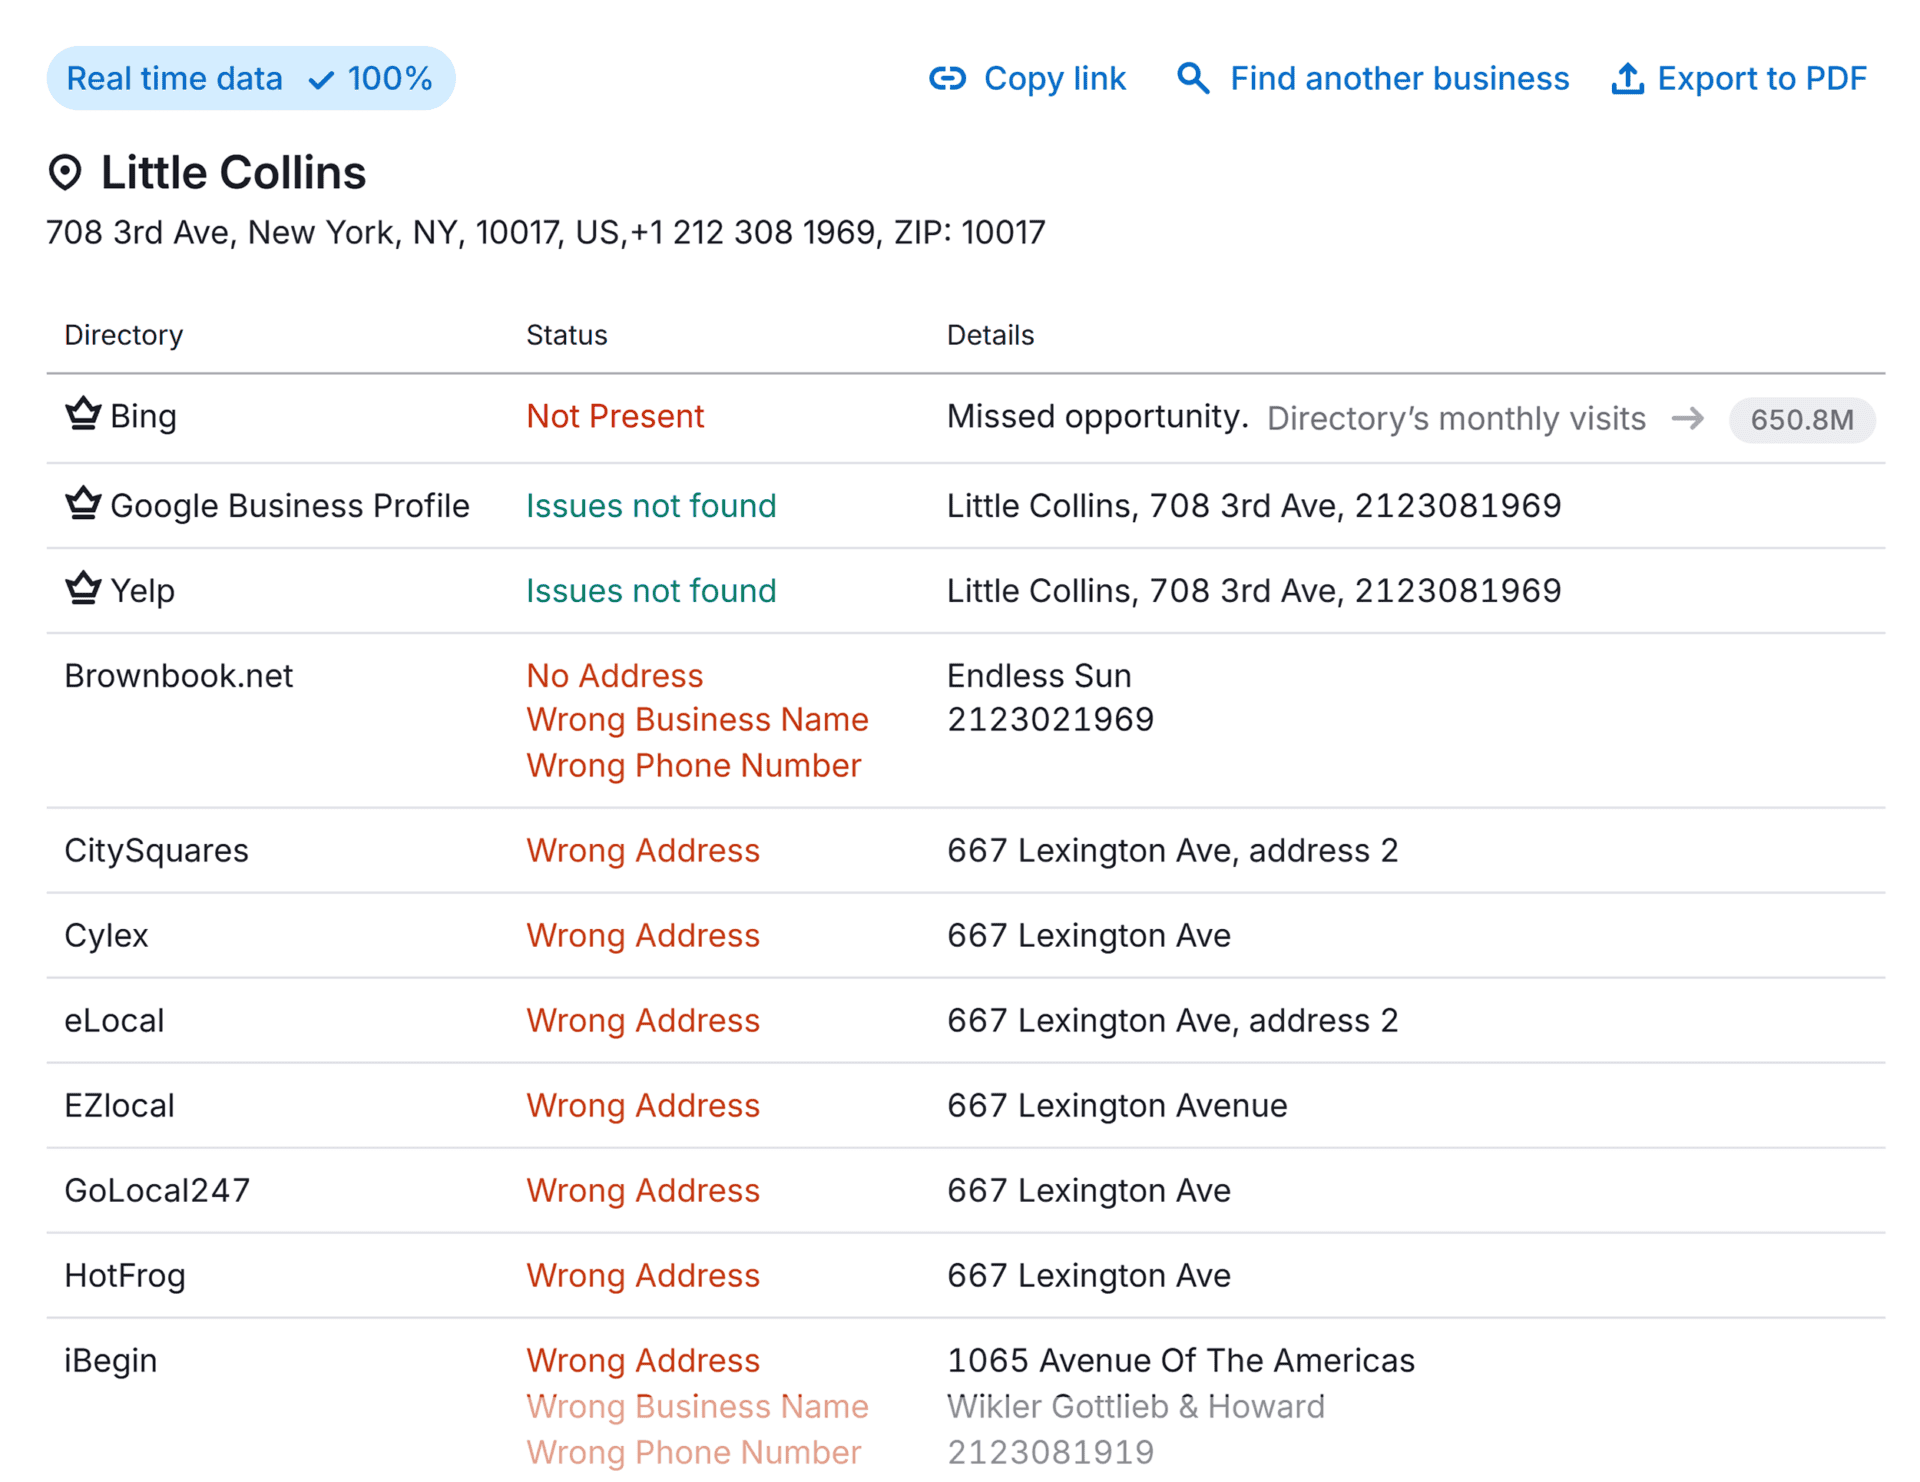The image size is (1920, 1482).
Task: Click the checkmark in Real time data badge
Action: [321, 80]
